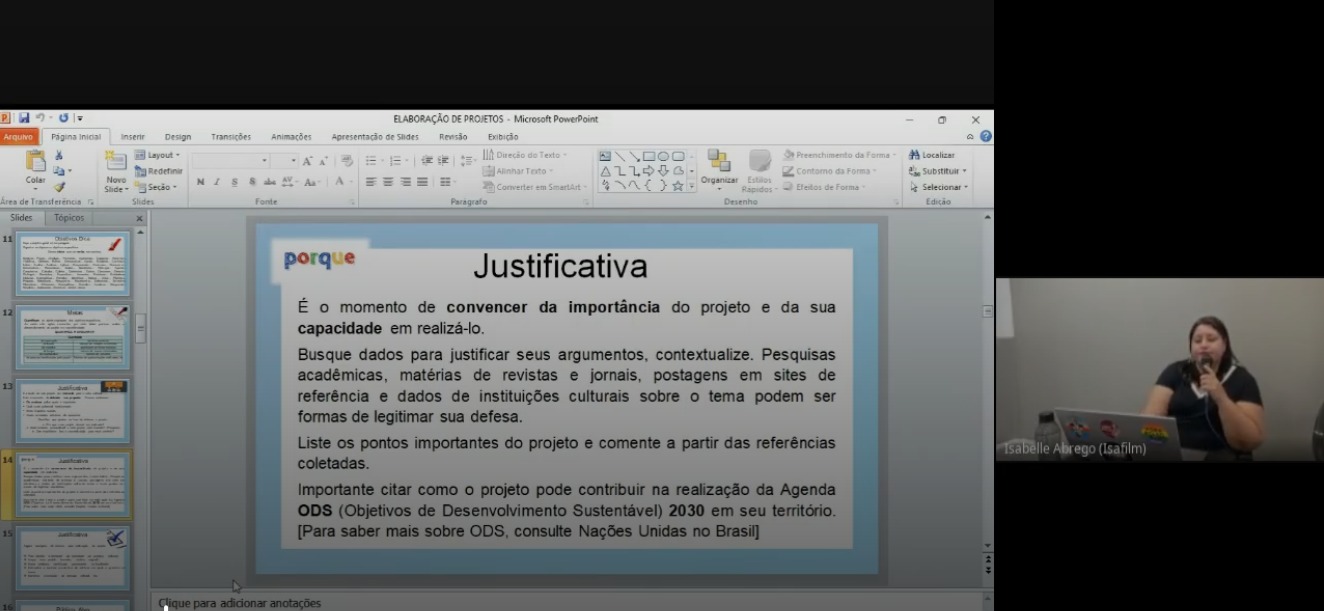Toggle italic formatting button

(x=217, y=182)
